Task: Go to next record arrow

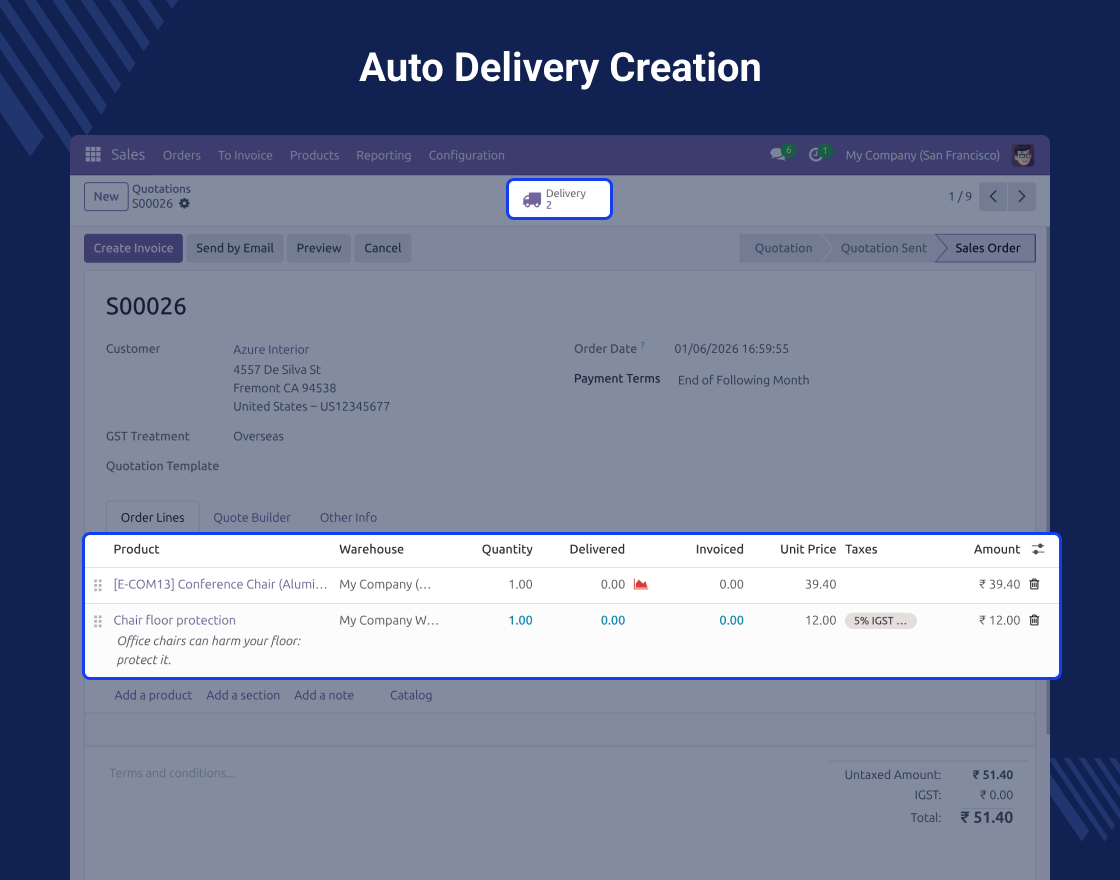Action: coord(1021,196)
